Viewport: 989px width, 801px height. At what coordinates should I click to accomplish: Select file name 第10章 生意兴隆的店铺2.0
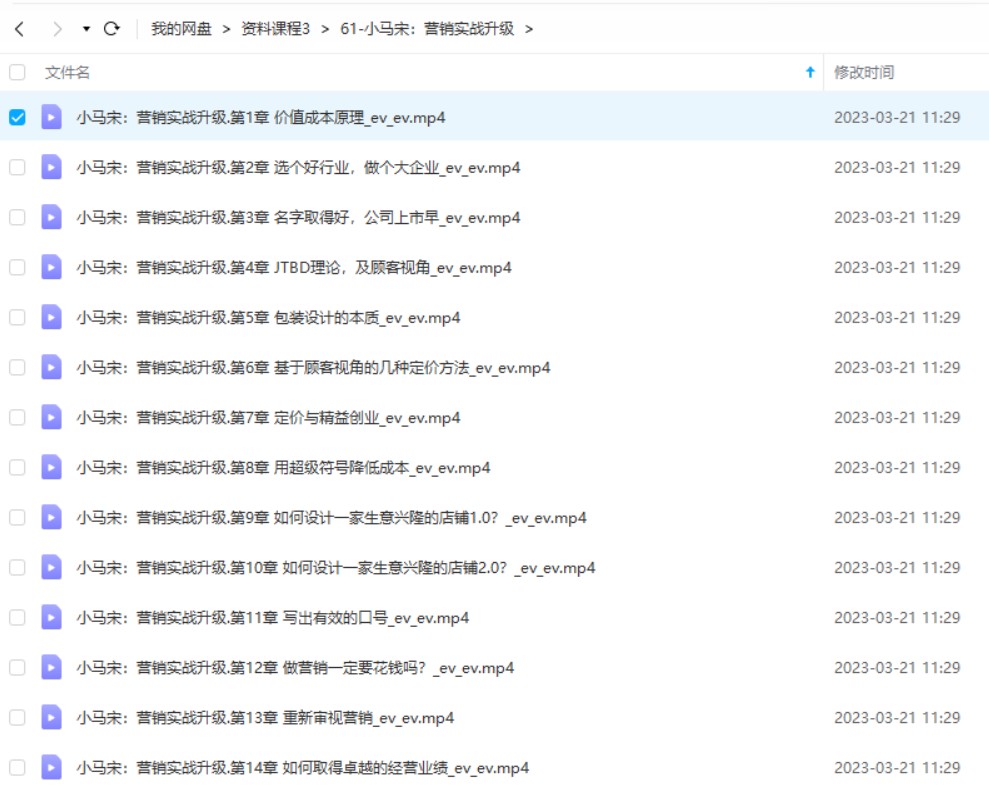pyautogui.click(x=336, y=568)
